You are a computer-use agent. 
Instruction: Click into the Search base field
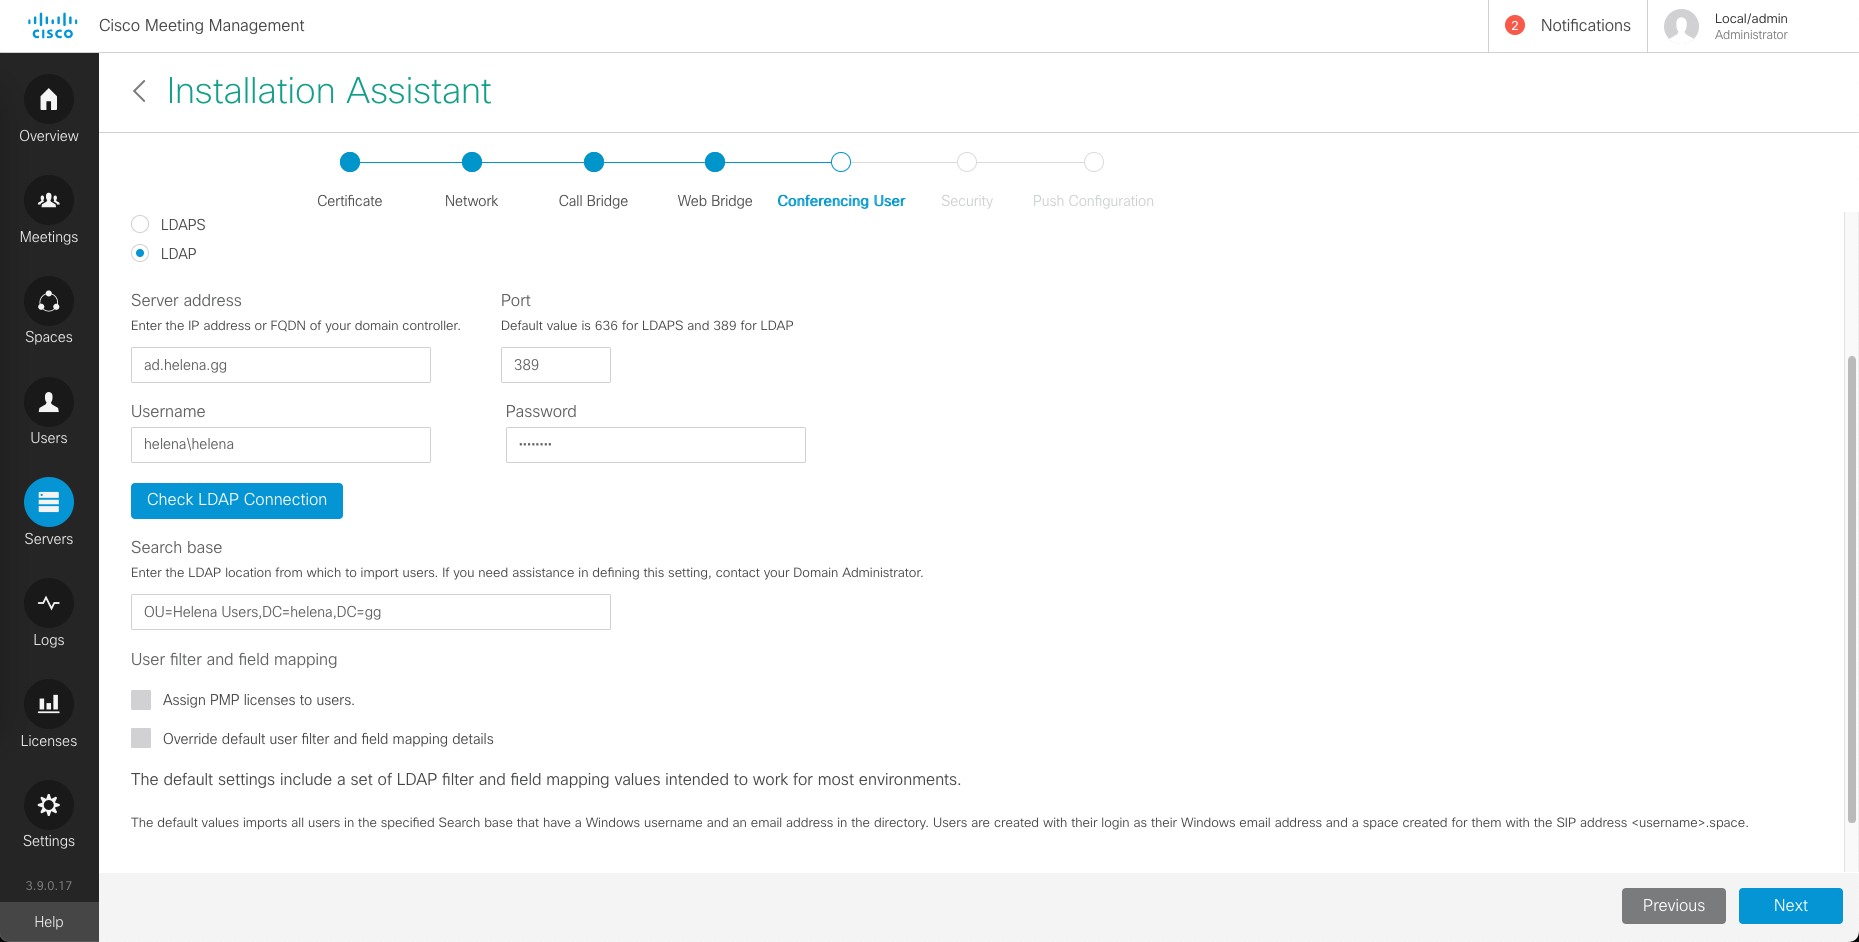click(x=370, y=612)
